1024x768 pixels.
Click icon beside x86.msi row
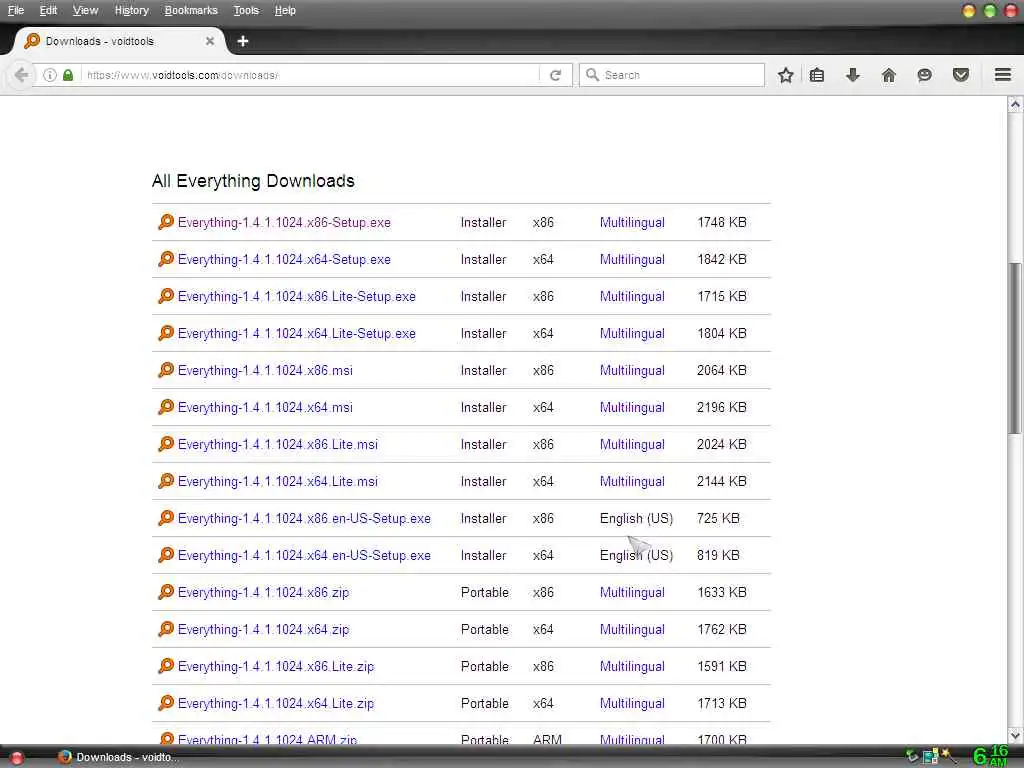click(x=166, y=370)
